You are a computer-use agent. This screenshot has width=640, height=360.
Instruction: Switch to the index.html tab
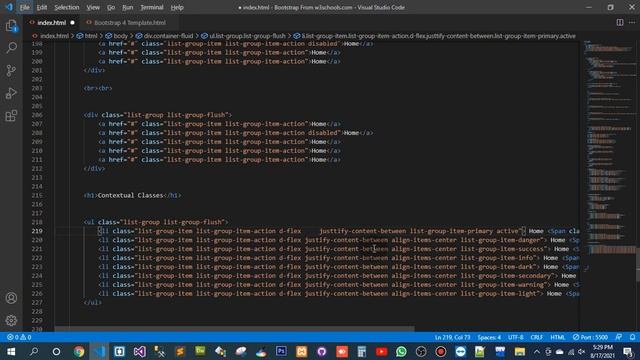[x=51, y=23]
